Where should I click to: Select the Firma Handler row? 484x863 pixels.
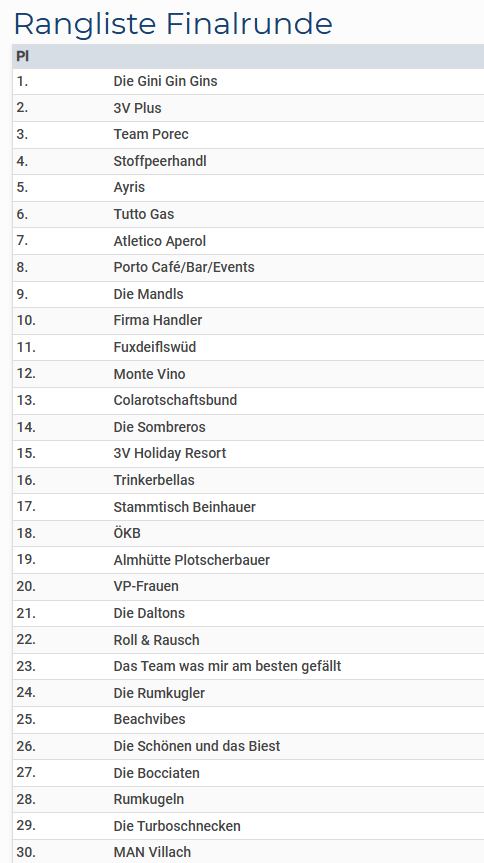tap(248, 320)
